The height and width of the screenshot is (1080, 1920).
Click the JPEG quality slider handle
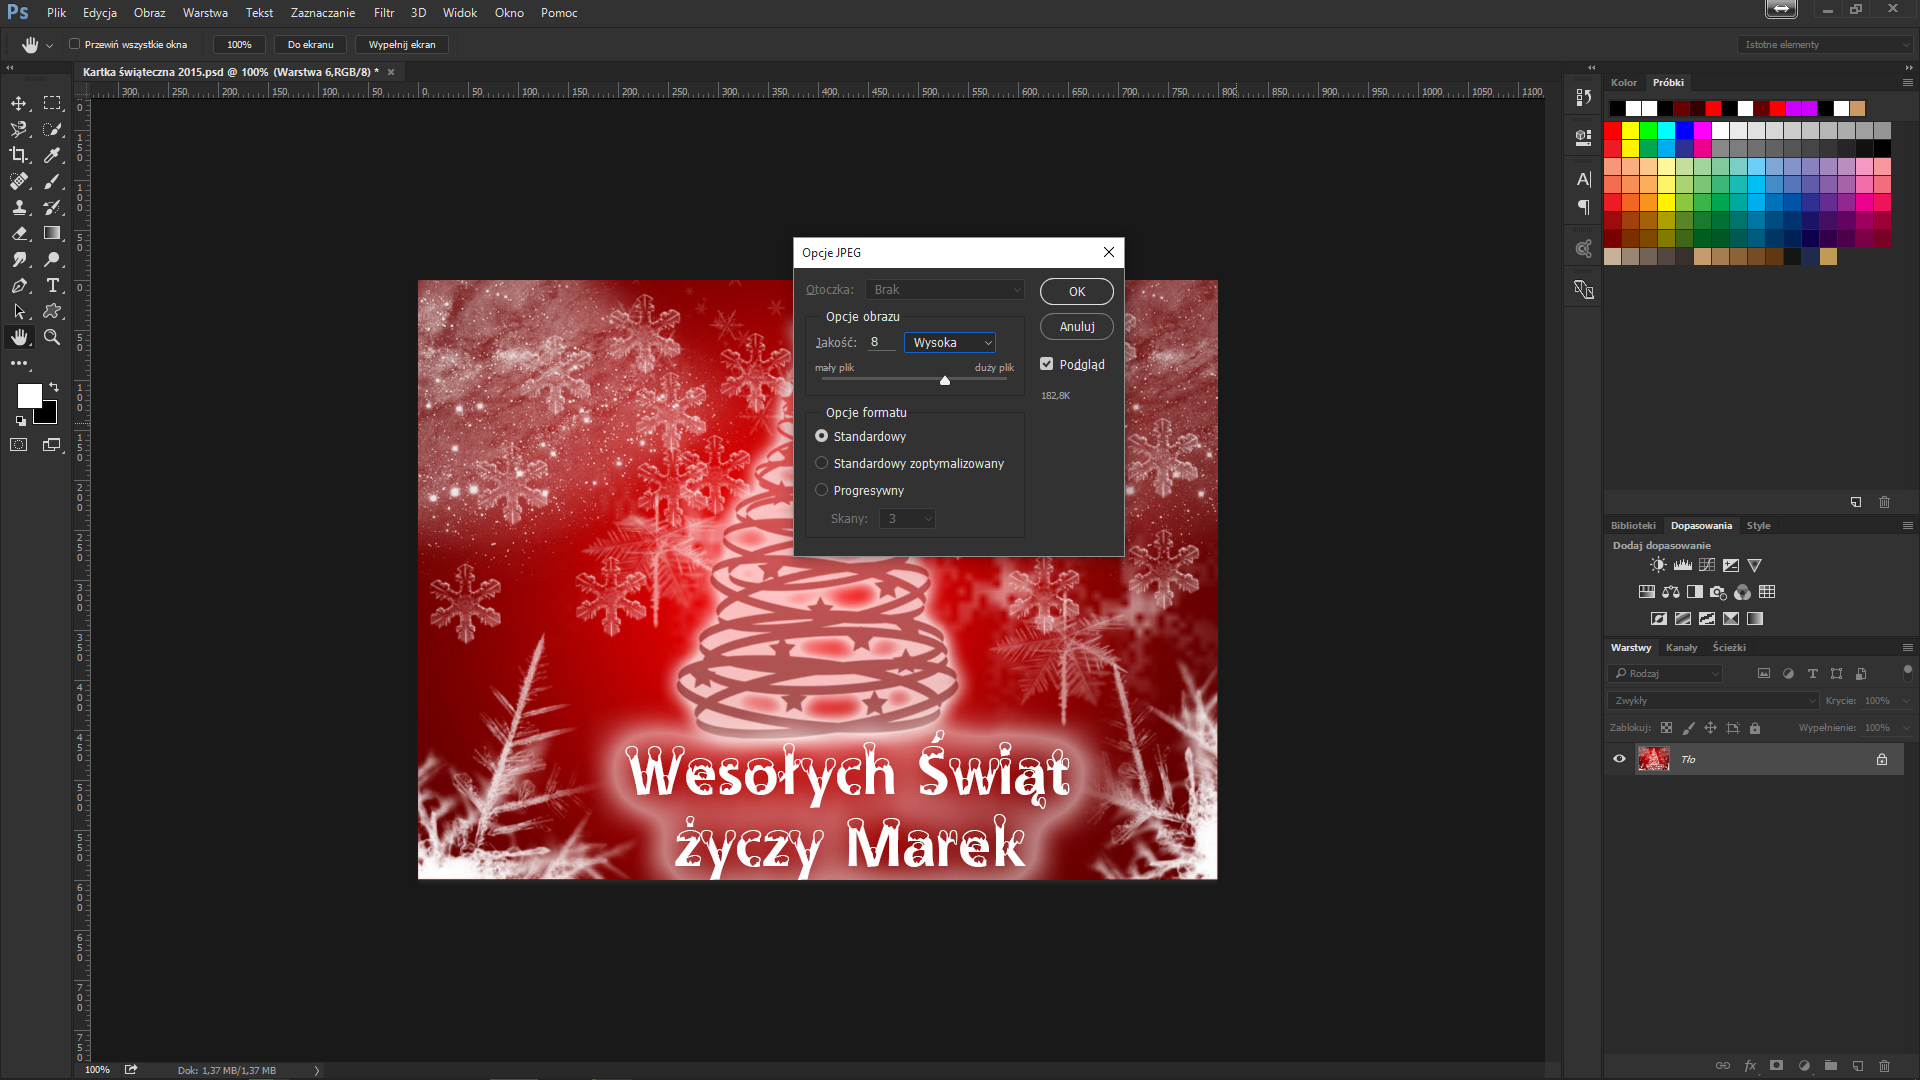pyautogui.click(x=945, y=381)
